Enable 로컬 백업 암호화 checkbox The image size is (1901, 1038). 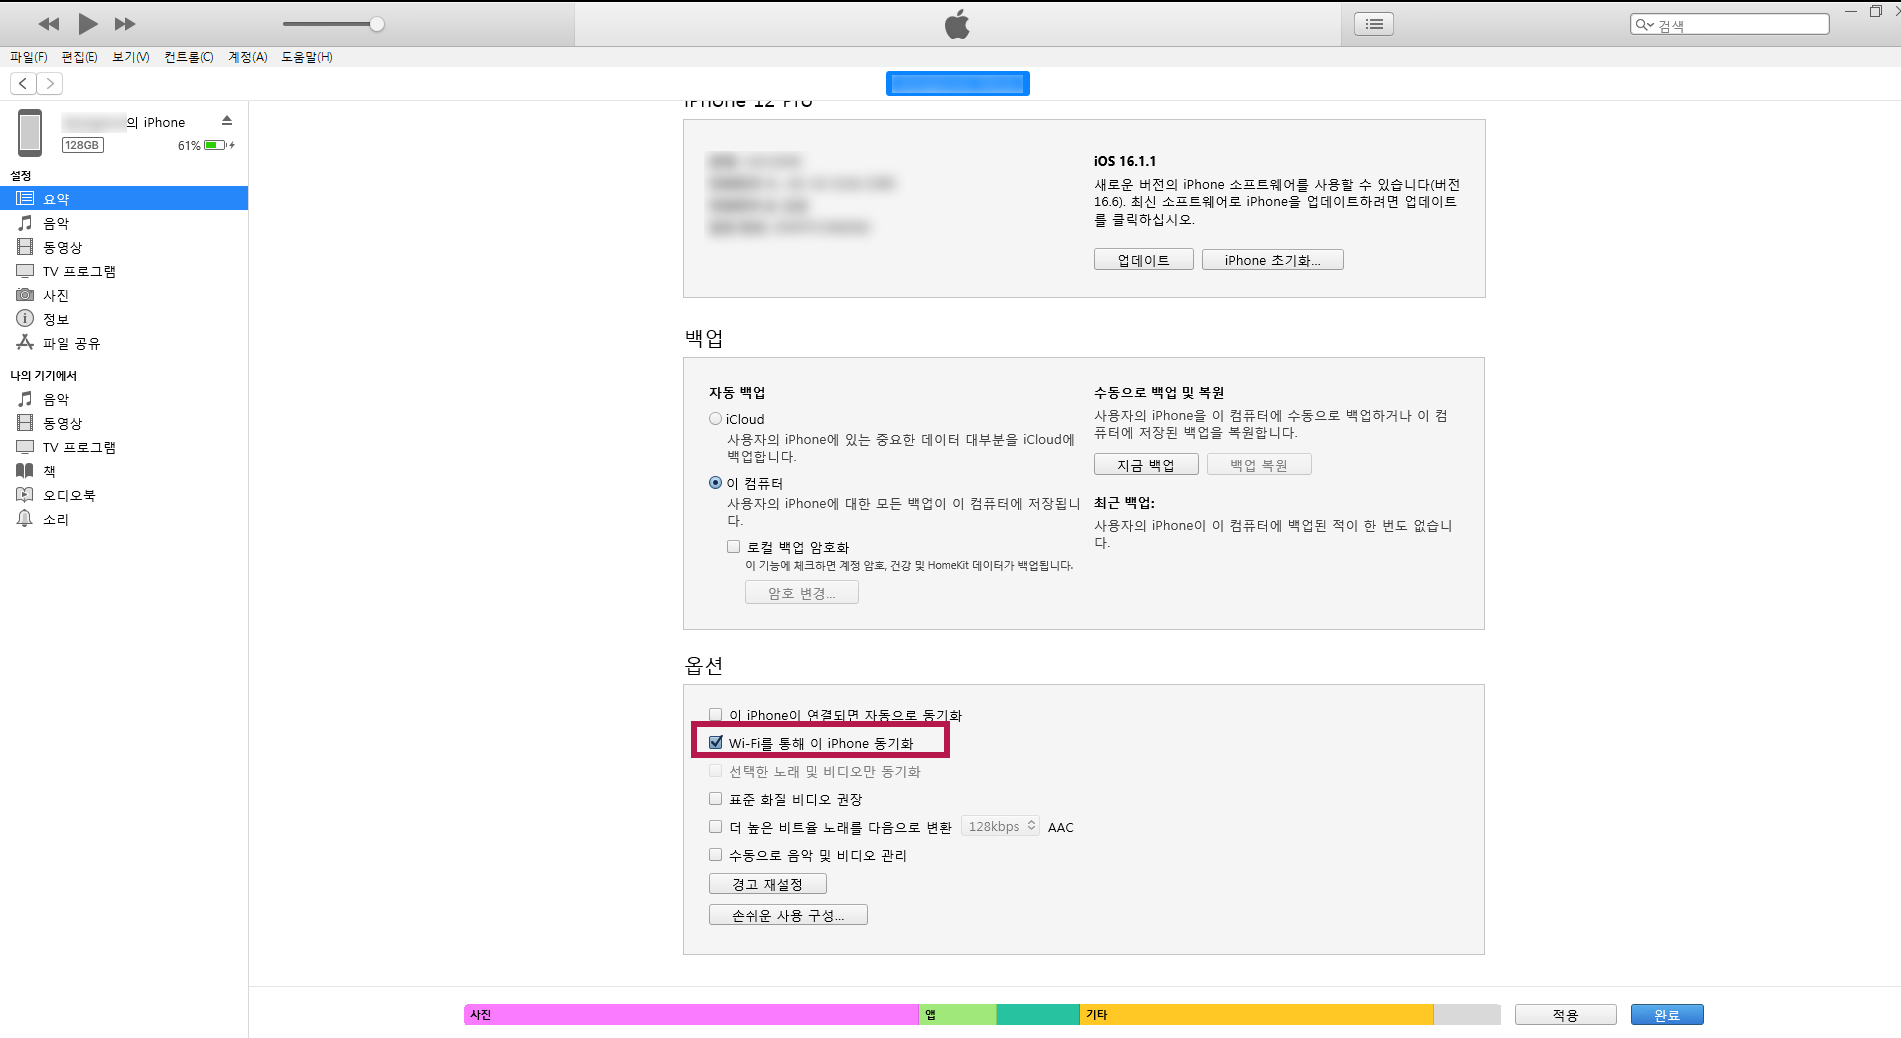734,547
